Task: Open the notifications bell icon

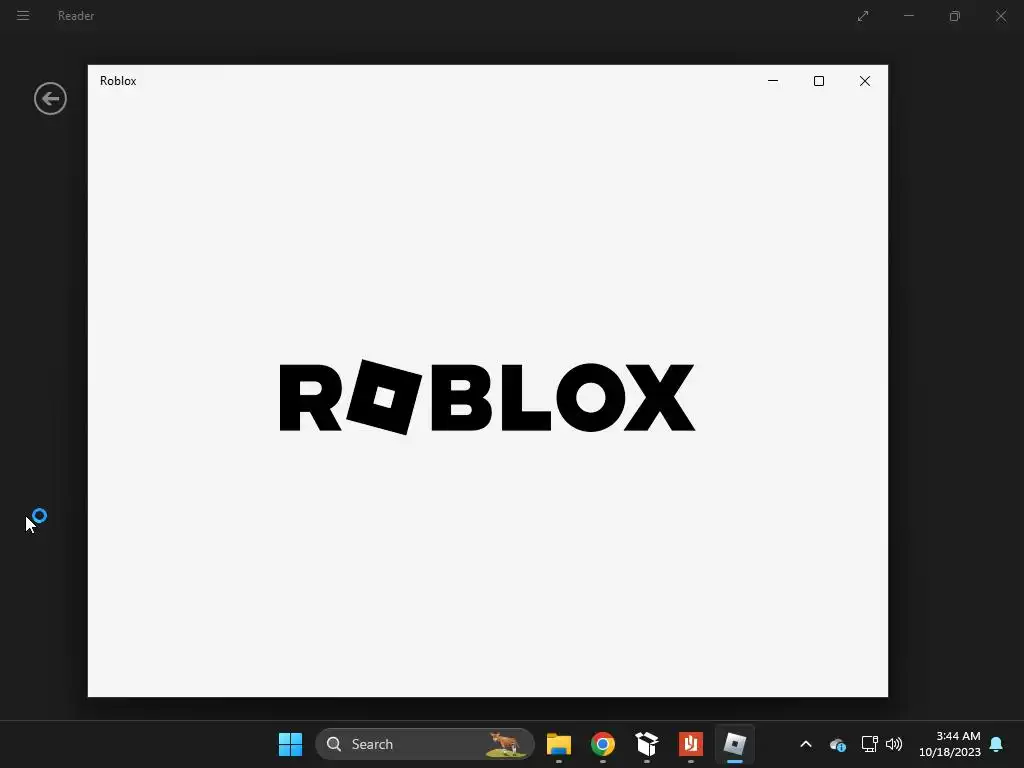Action: [x=996, y=744]
